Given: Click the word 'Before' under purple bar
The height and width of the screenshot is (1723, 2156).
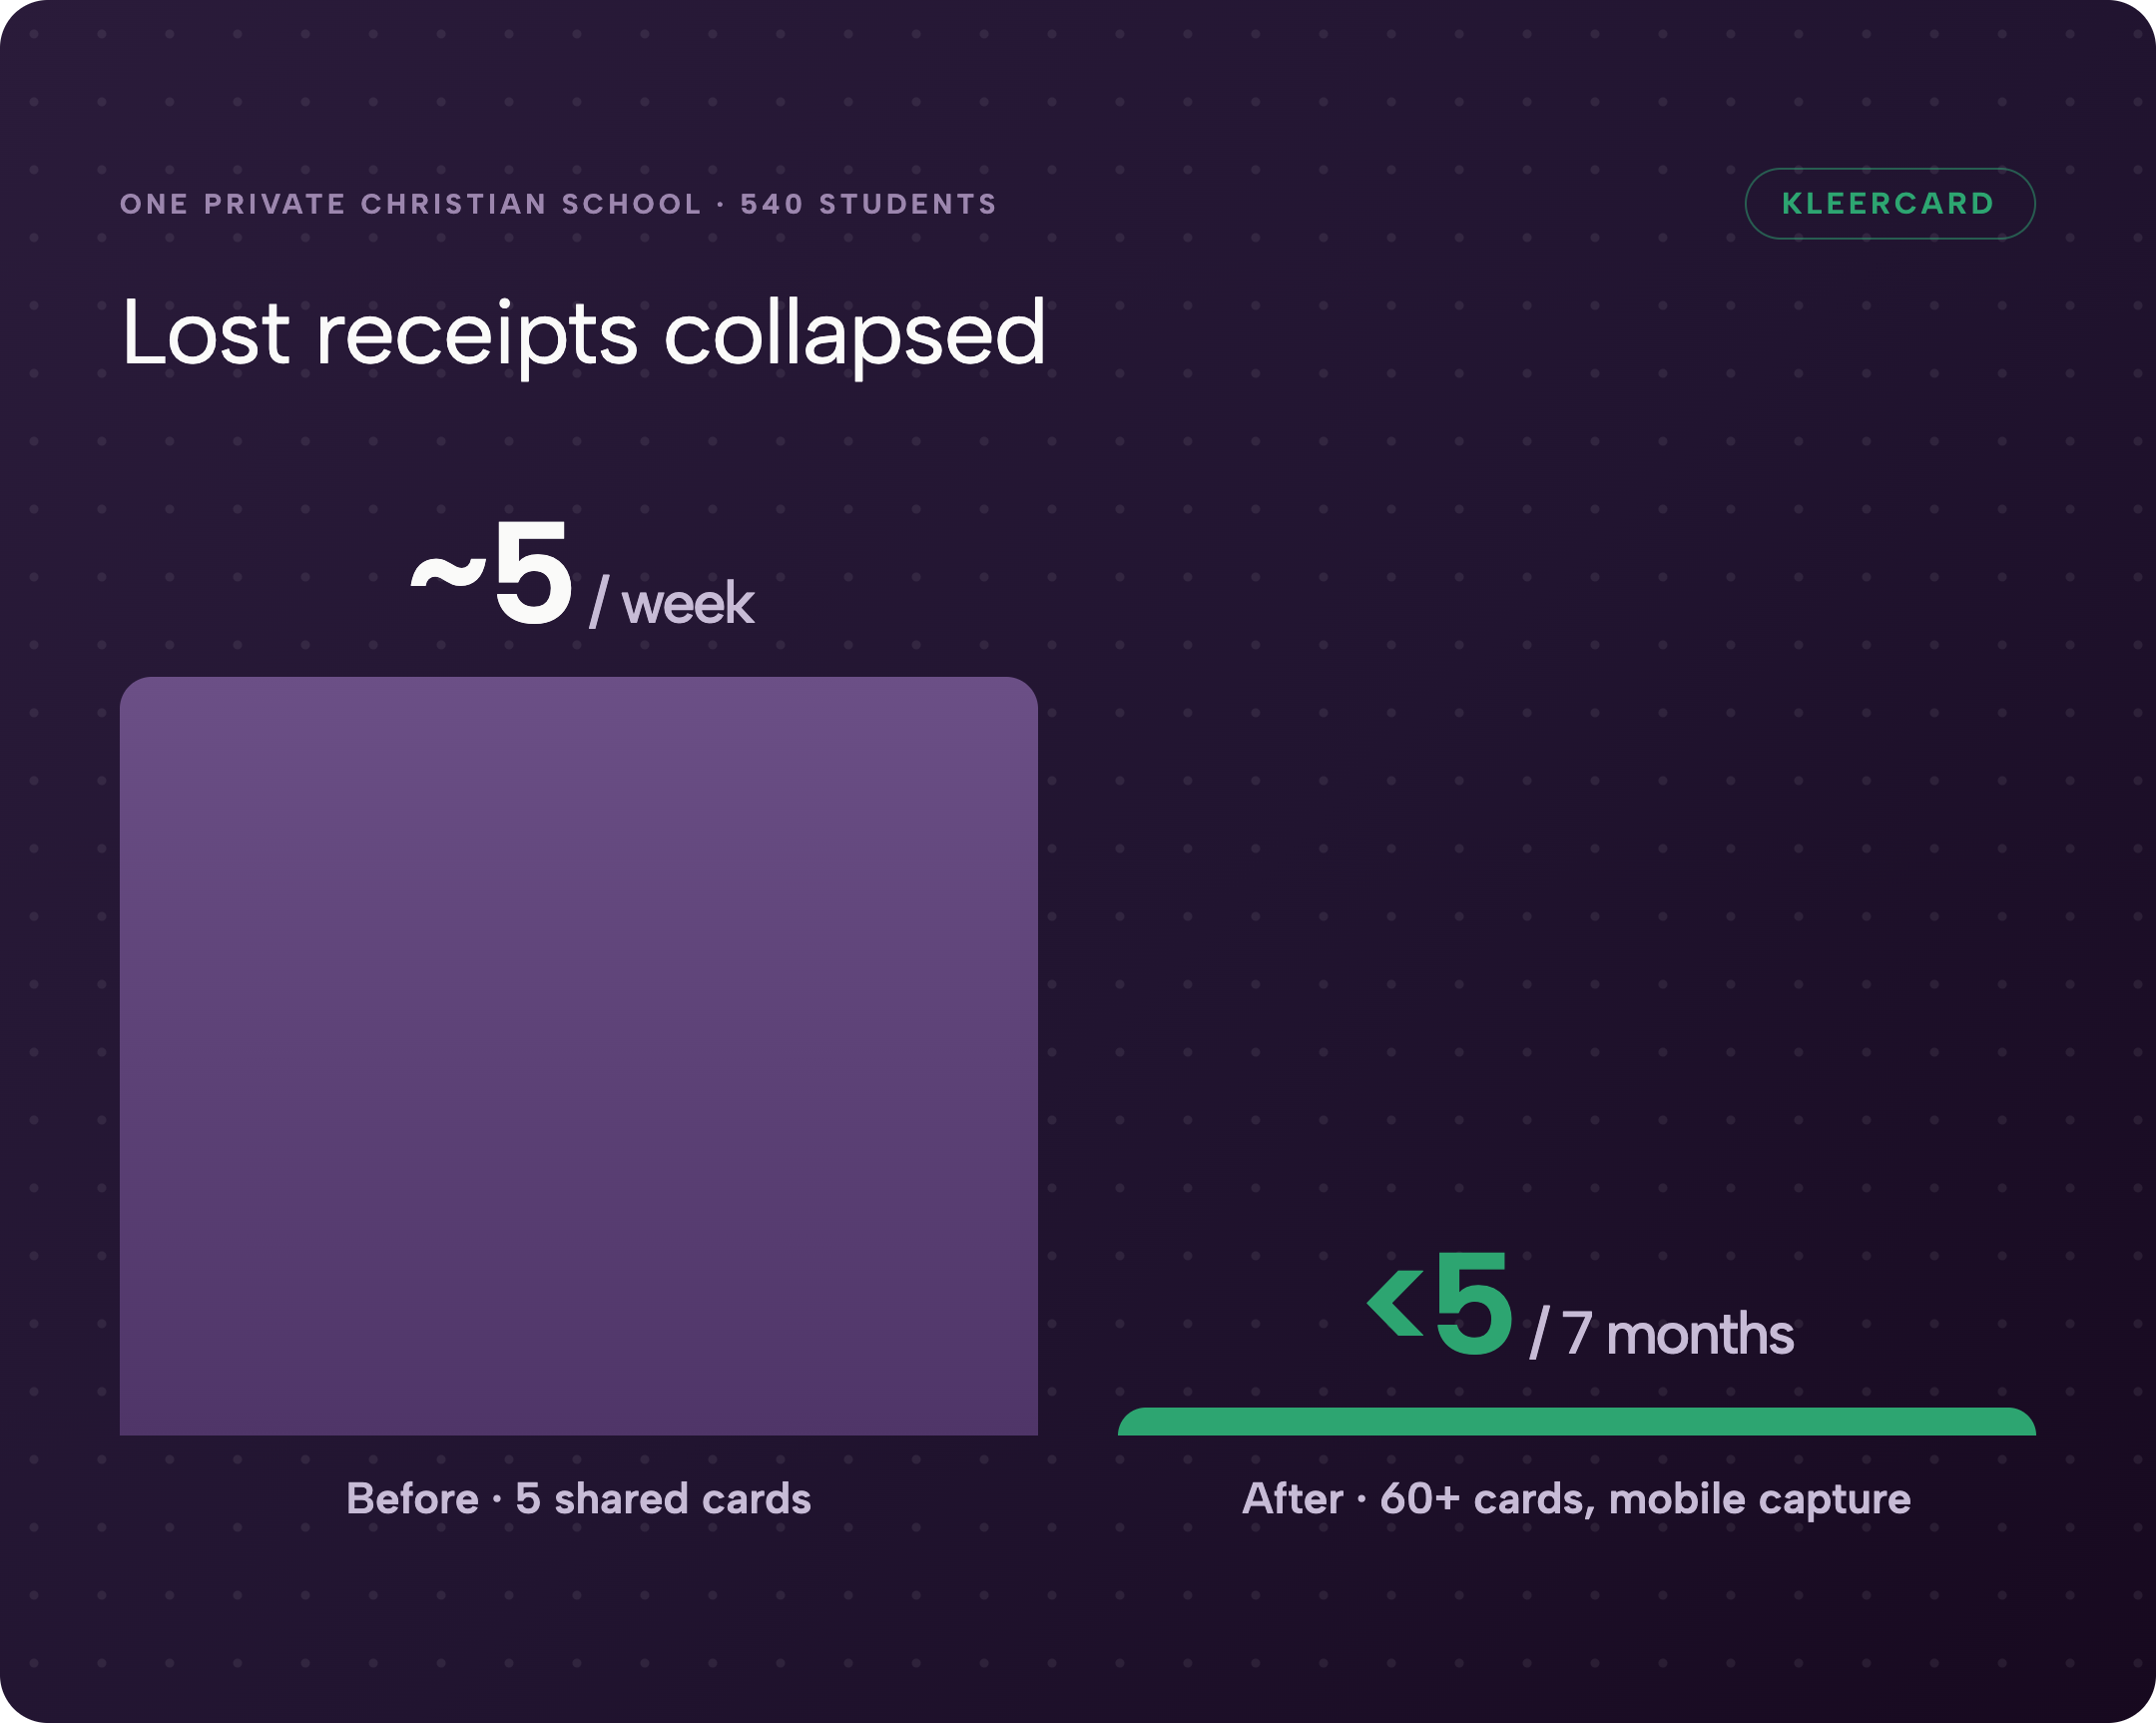Looking at the screenshot, I should pos(412,1499).
